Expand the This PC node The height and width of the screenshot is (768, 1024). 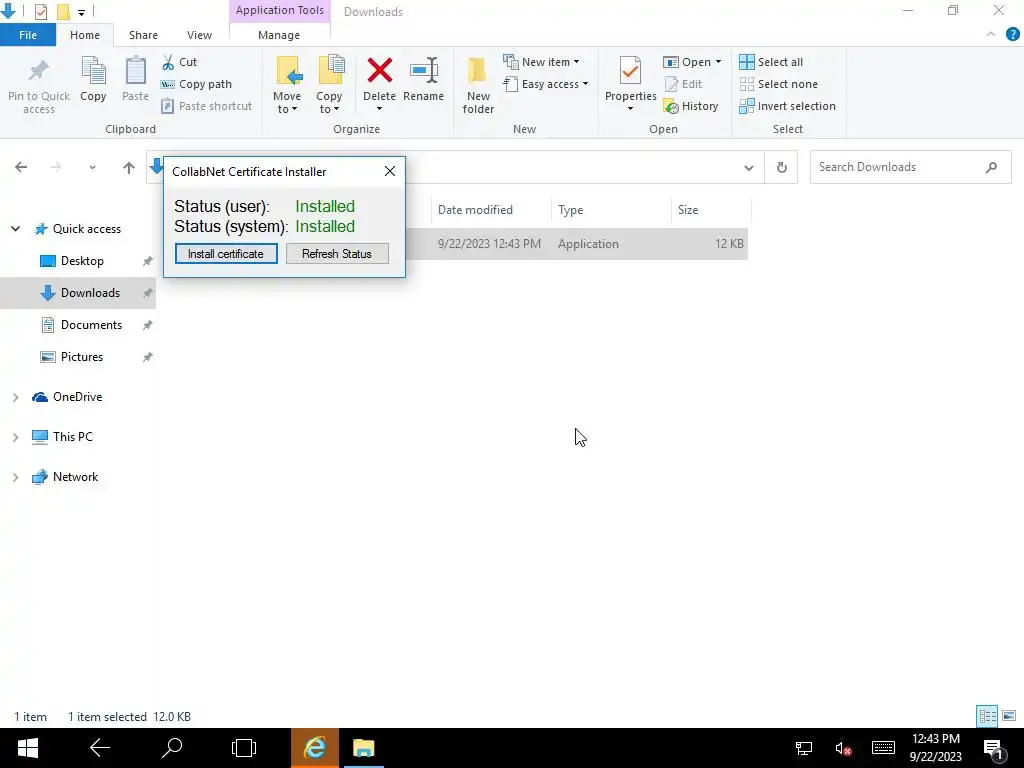click(x=16, y=438)
